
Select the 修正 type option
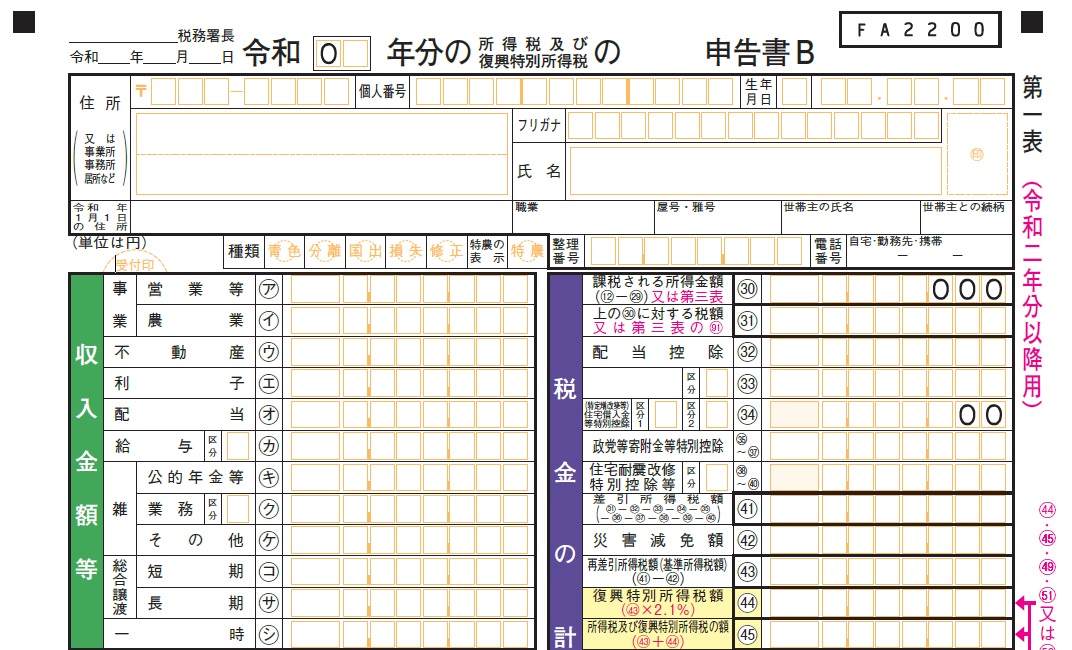tap(446, 252)
